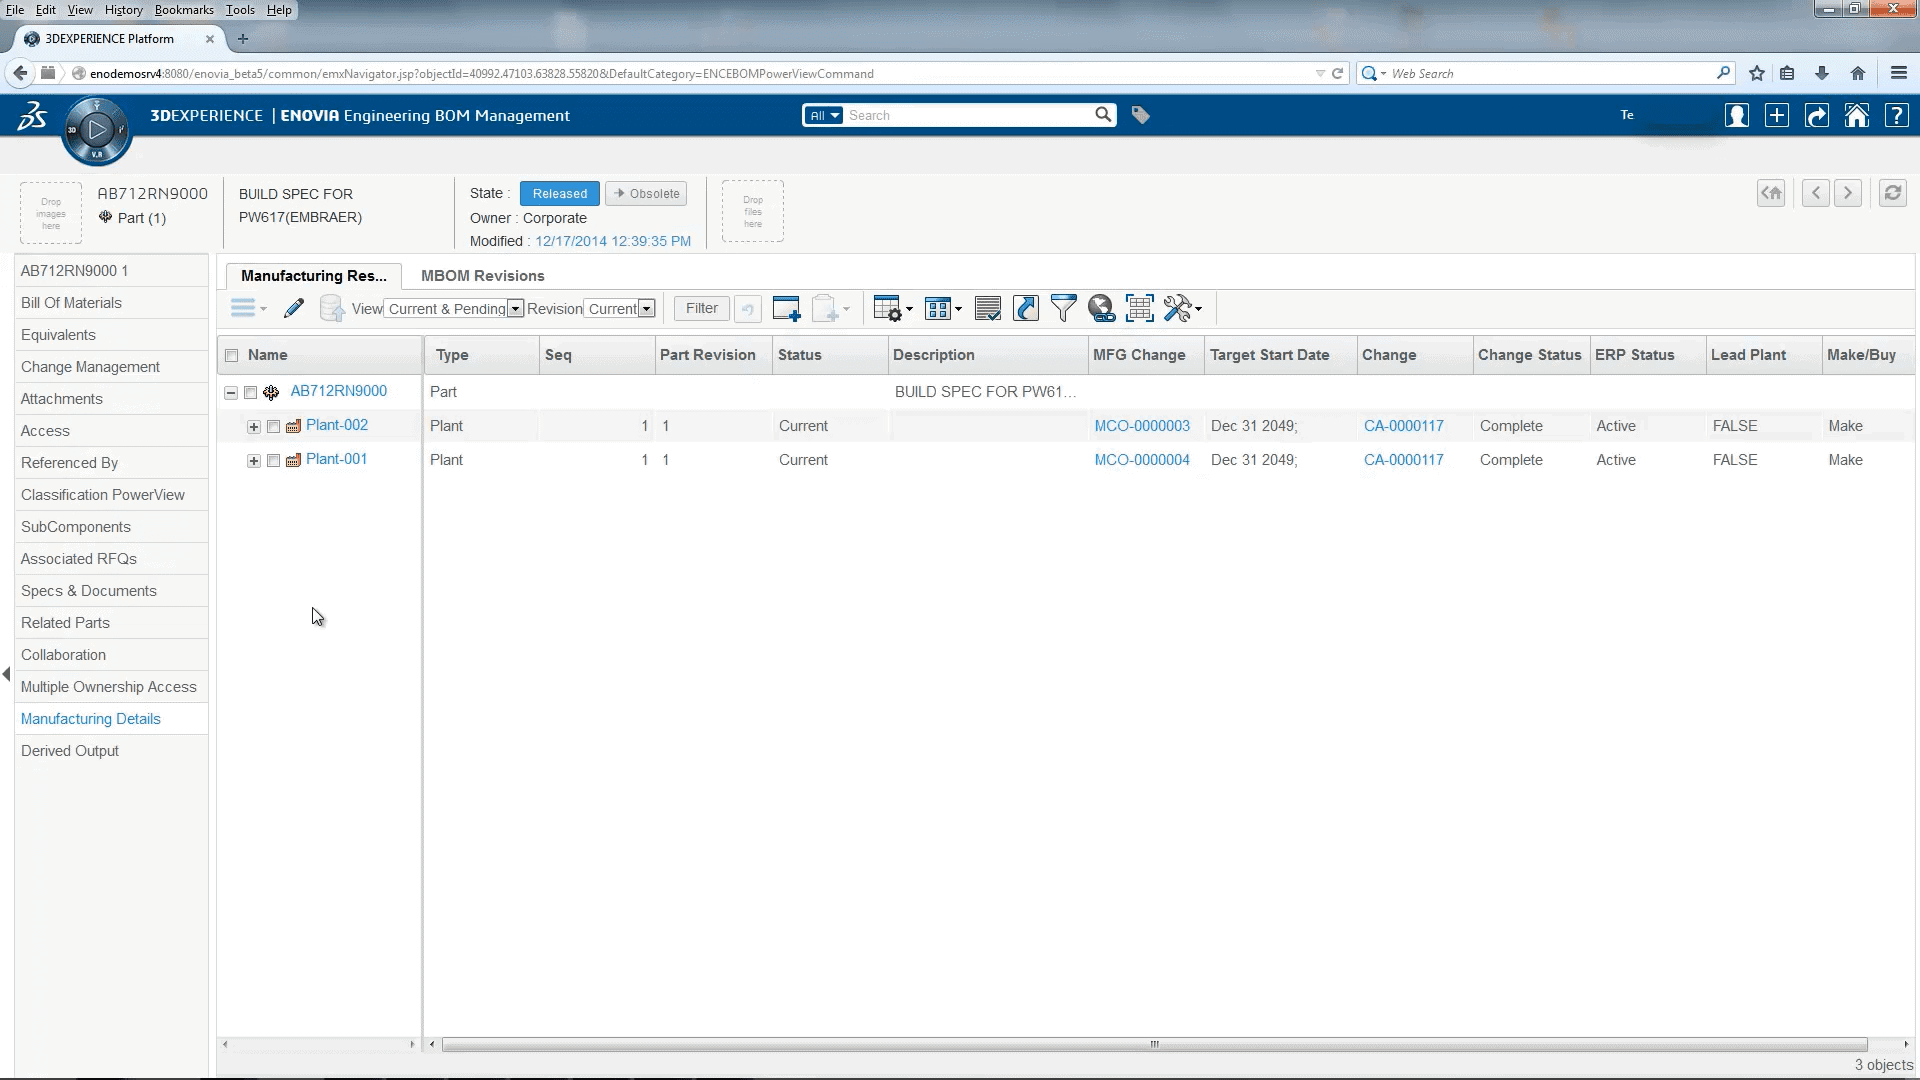Open the MCO-0000004 link
Image resolution: width=1920 pixels, height=1080 pixels.
coord(1142,460)
